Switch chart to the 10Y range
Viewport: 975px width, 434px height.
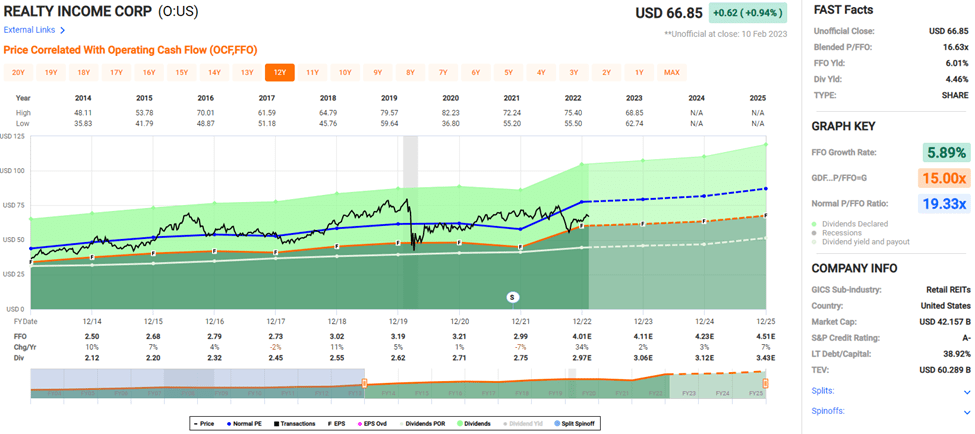[345, 73]
